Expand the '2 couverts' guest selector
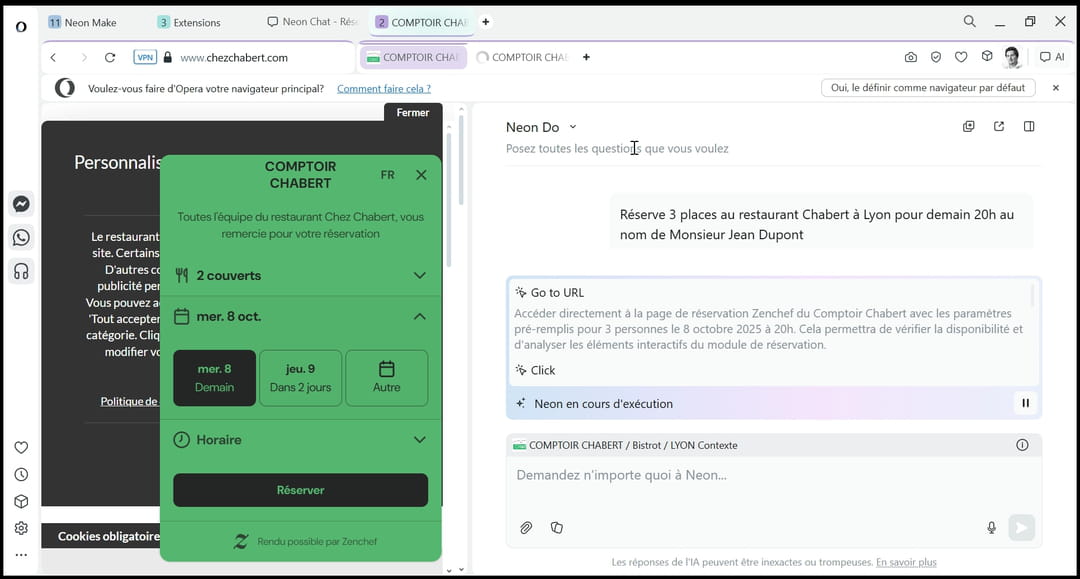 (x=300, y=275)
